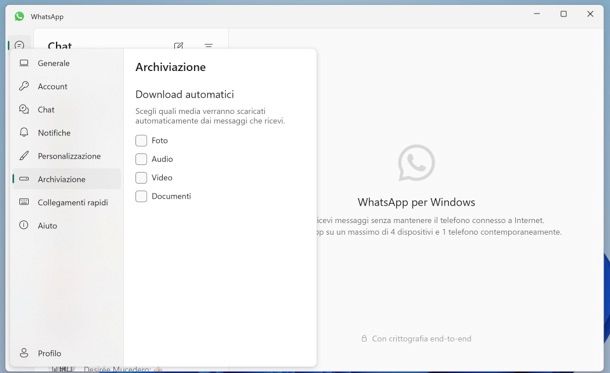
Task: Click the lock icon near crittografia text
Action: (364, 338)
